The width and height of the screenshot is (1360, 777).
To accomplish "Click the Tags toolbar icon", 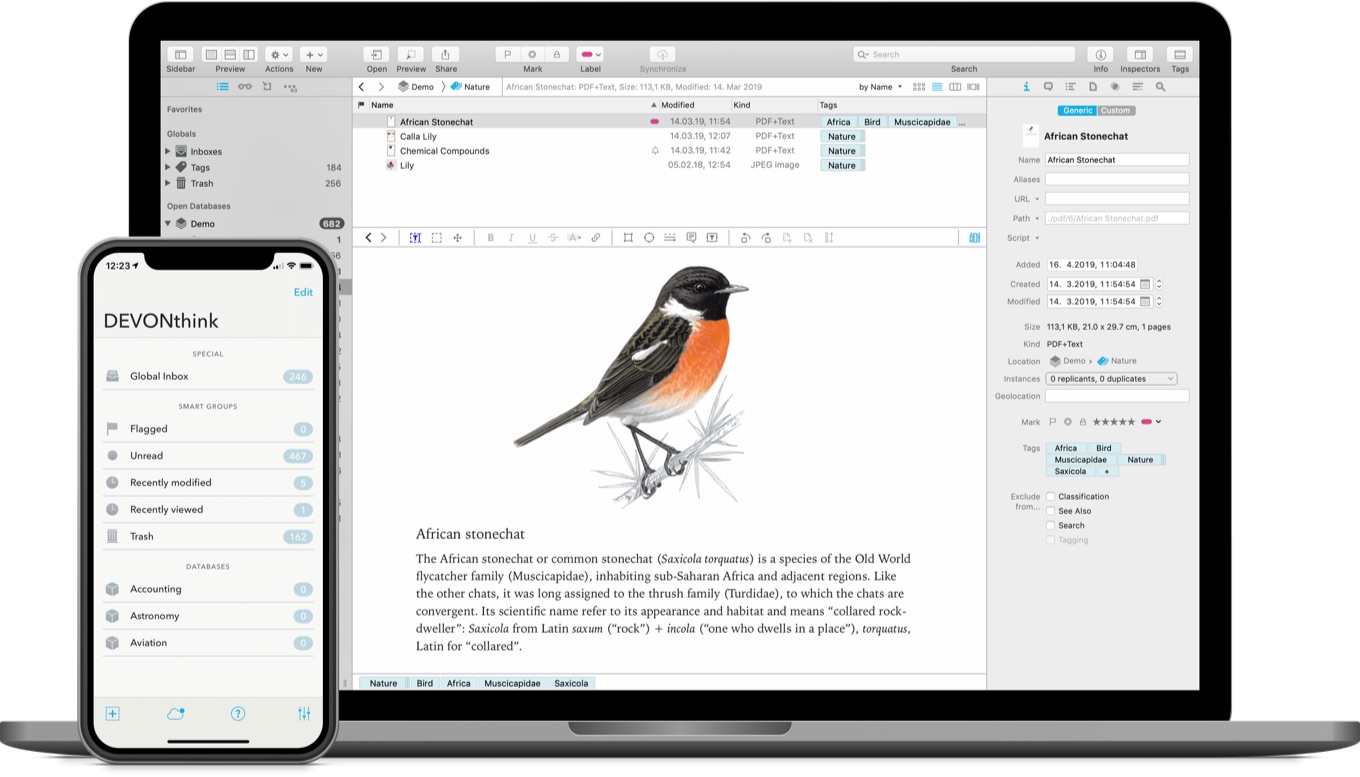I will click(1180, 55).
